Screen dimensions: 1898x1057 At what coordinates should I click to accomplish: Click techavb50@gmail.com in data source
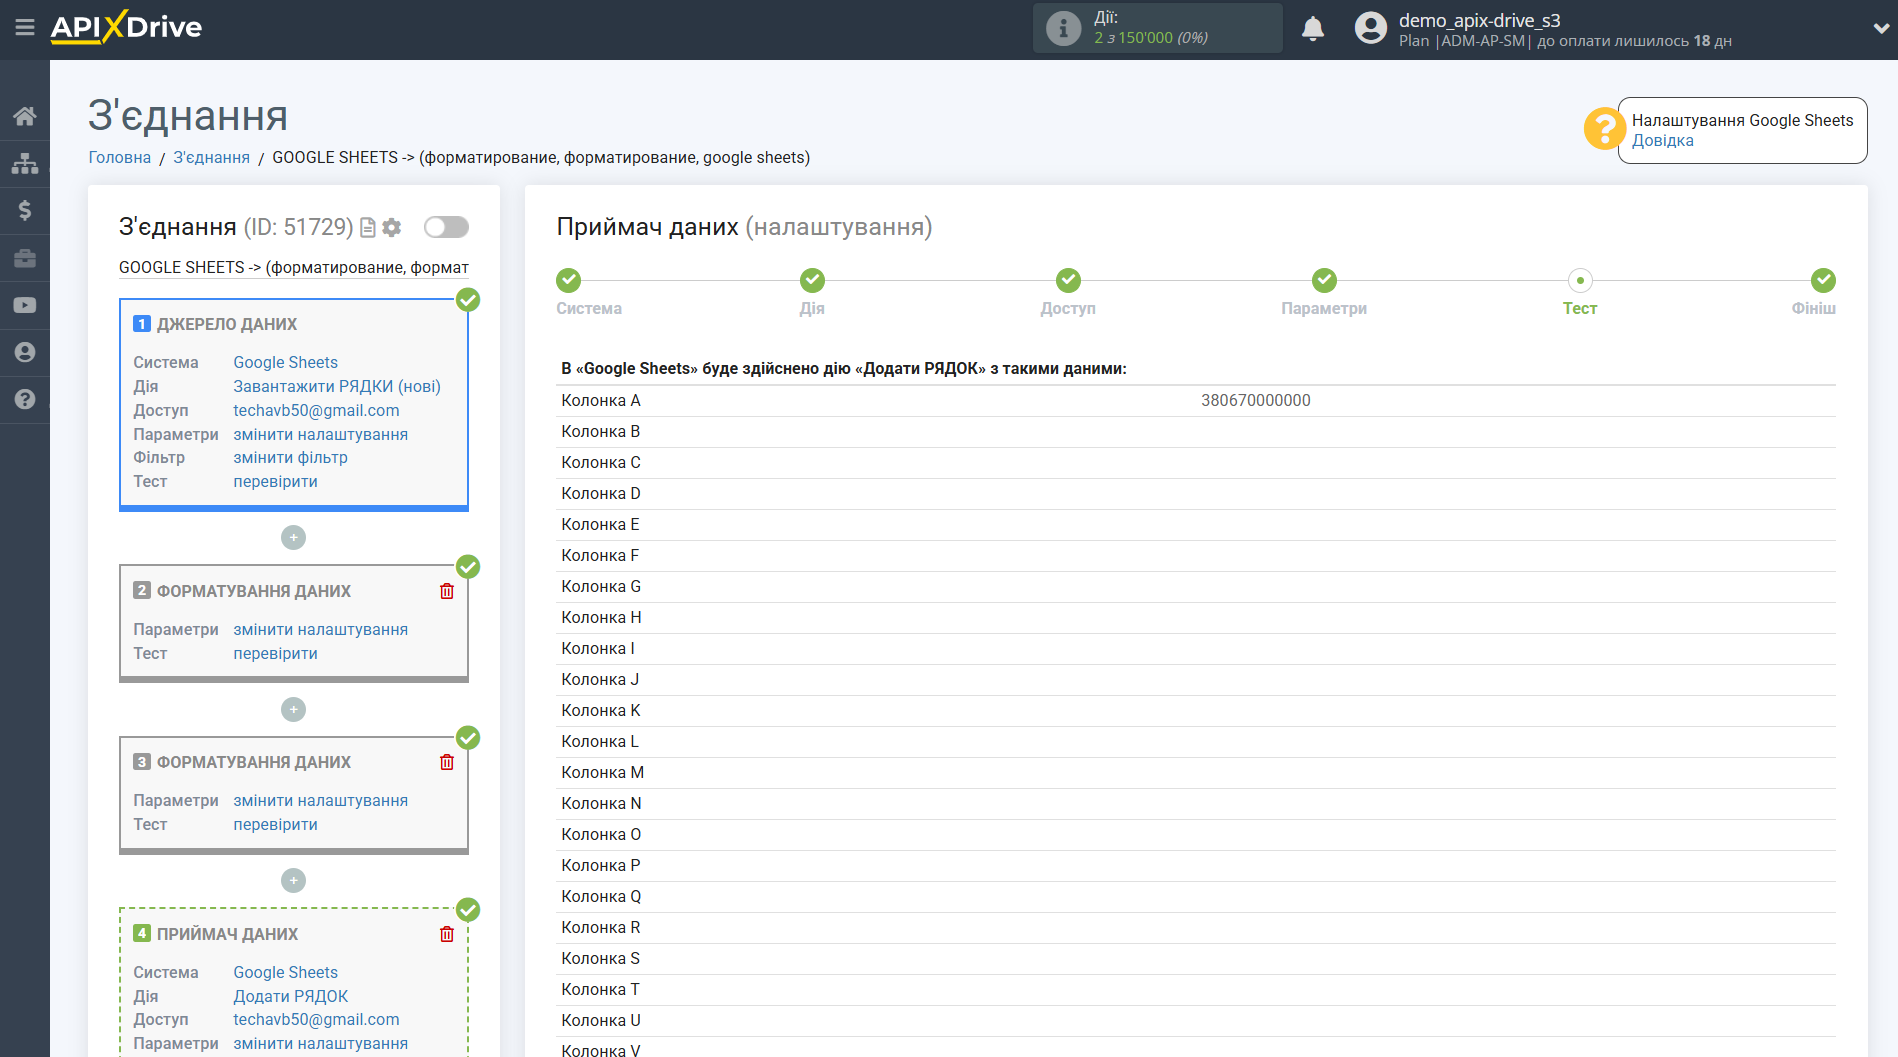(x=316, y=410)
